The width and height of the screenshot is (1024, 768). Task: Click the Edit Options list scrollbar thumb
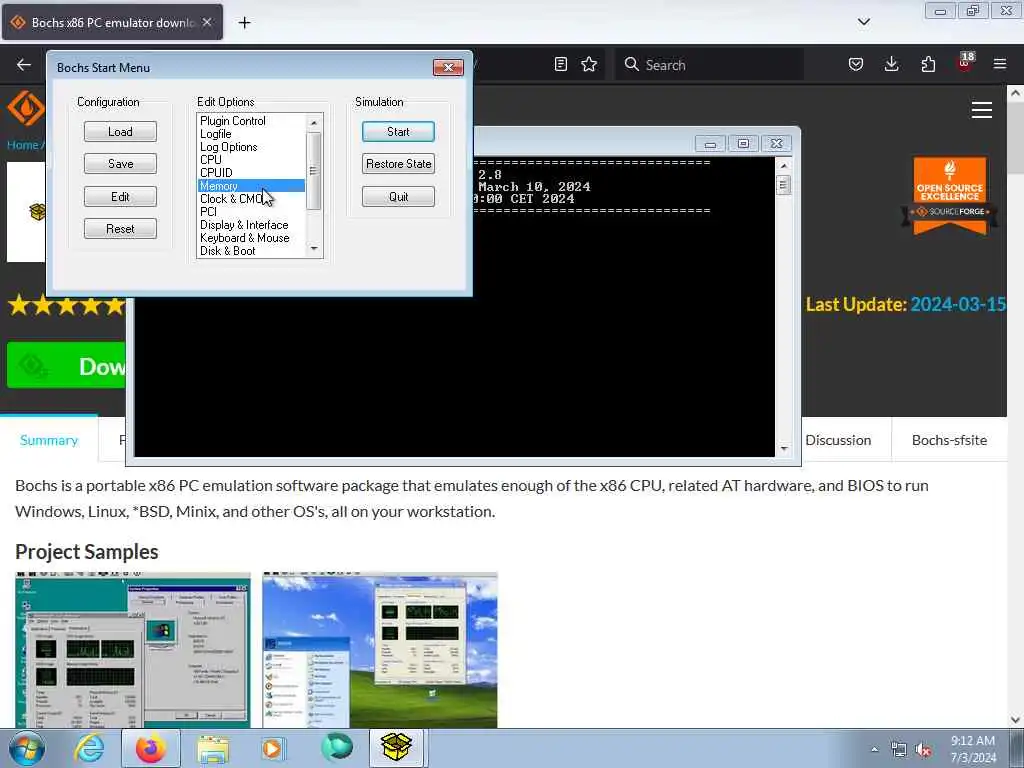[314, 171]
